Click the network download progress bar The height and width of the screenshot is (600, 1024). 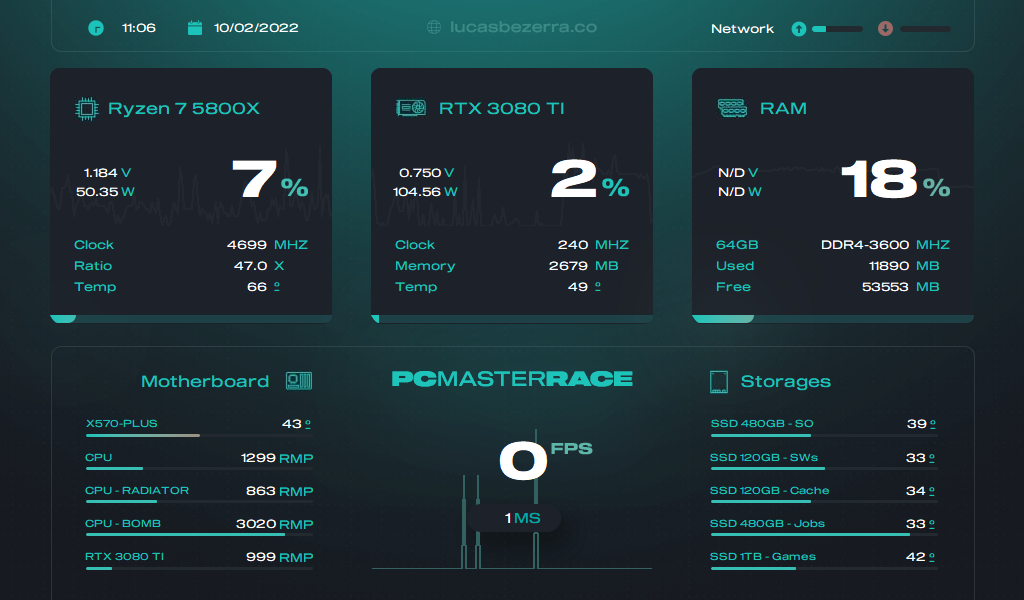coord(925,29)
